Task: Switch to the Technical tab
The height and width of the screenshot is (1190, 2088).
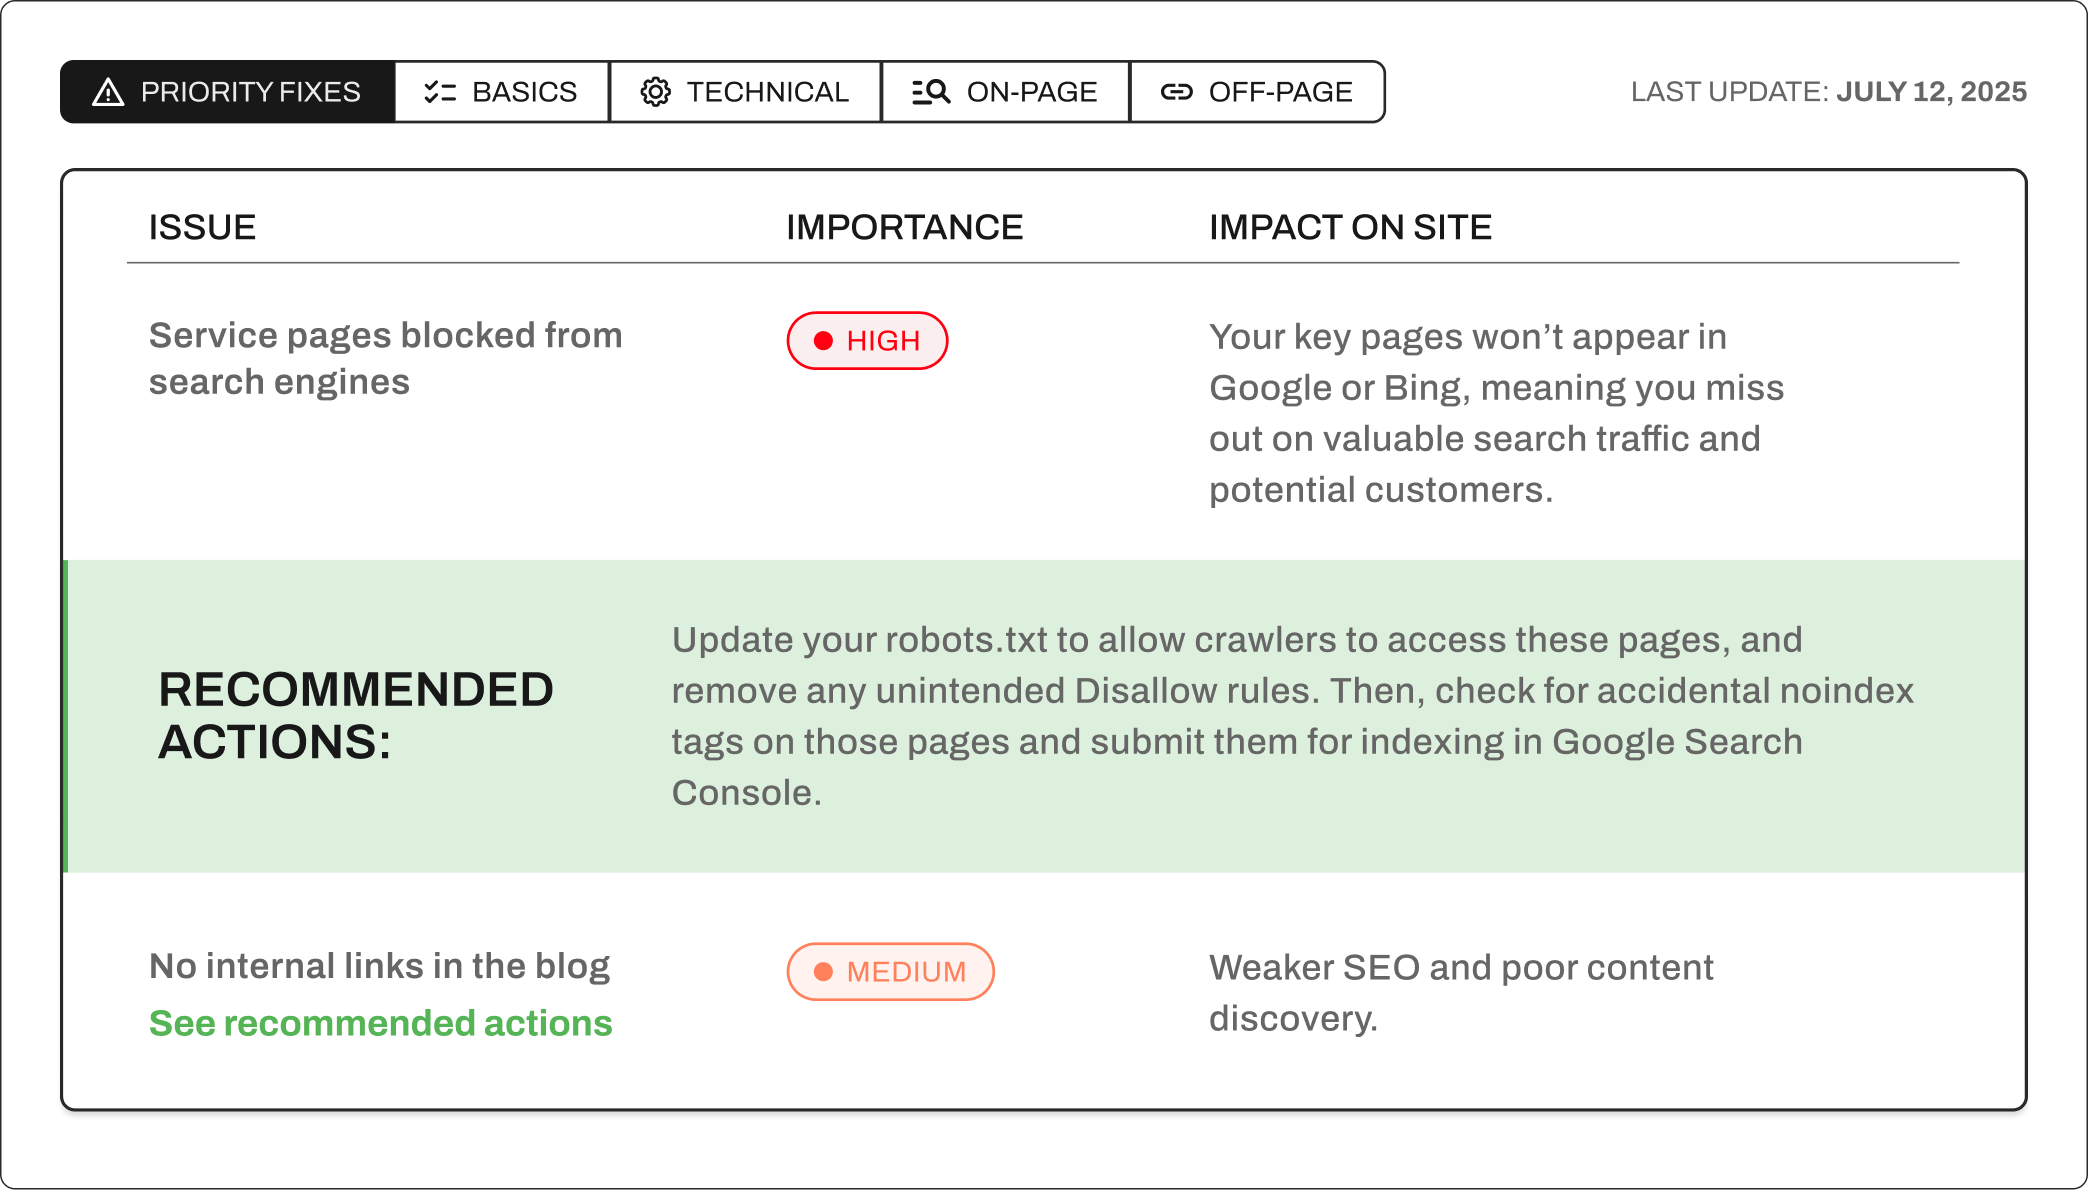Action: click(745, 92)
